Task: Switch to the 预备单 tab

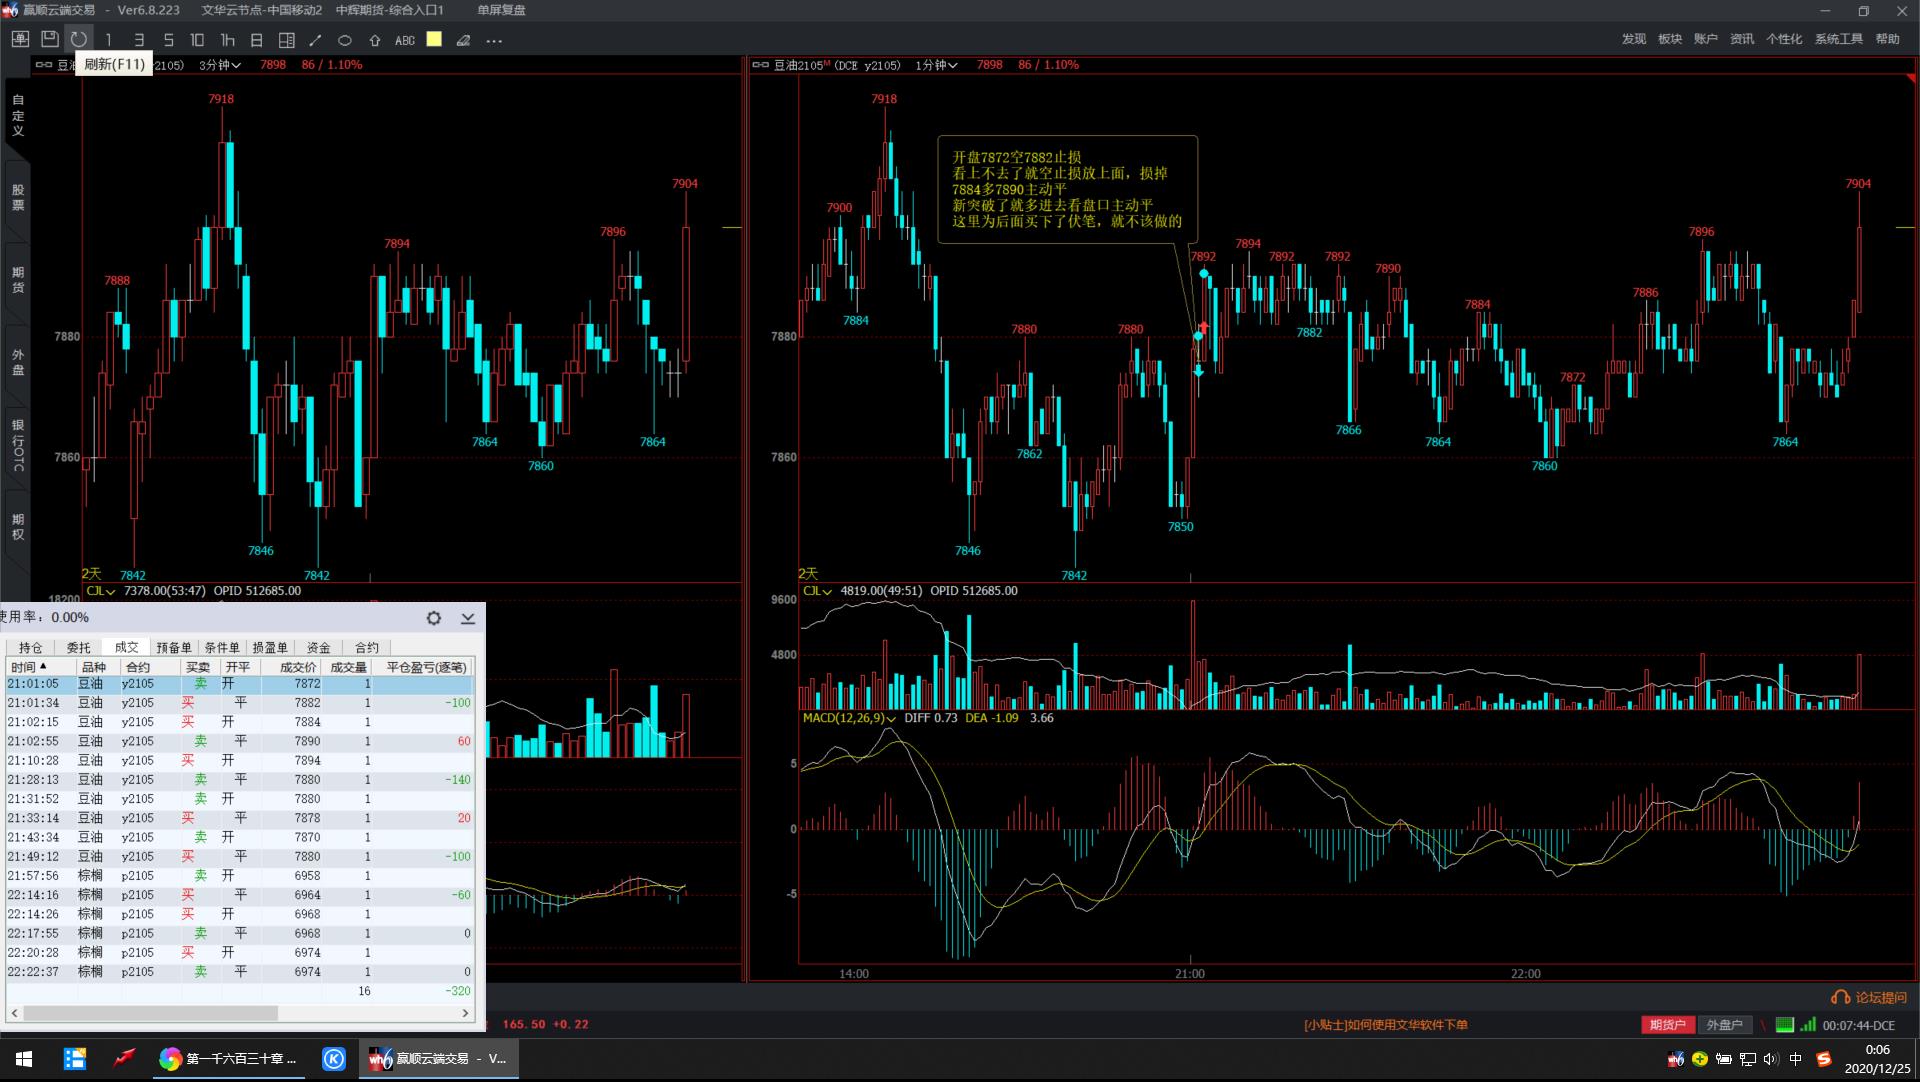Action: tap(174, 648)
